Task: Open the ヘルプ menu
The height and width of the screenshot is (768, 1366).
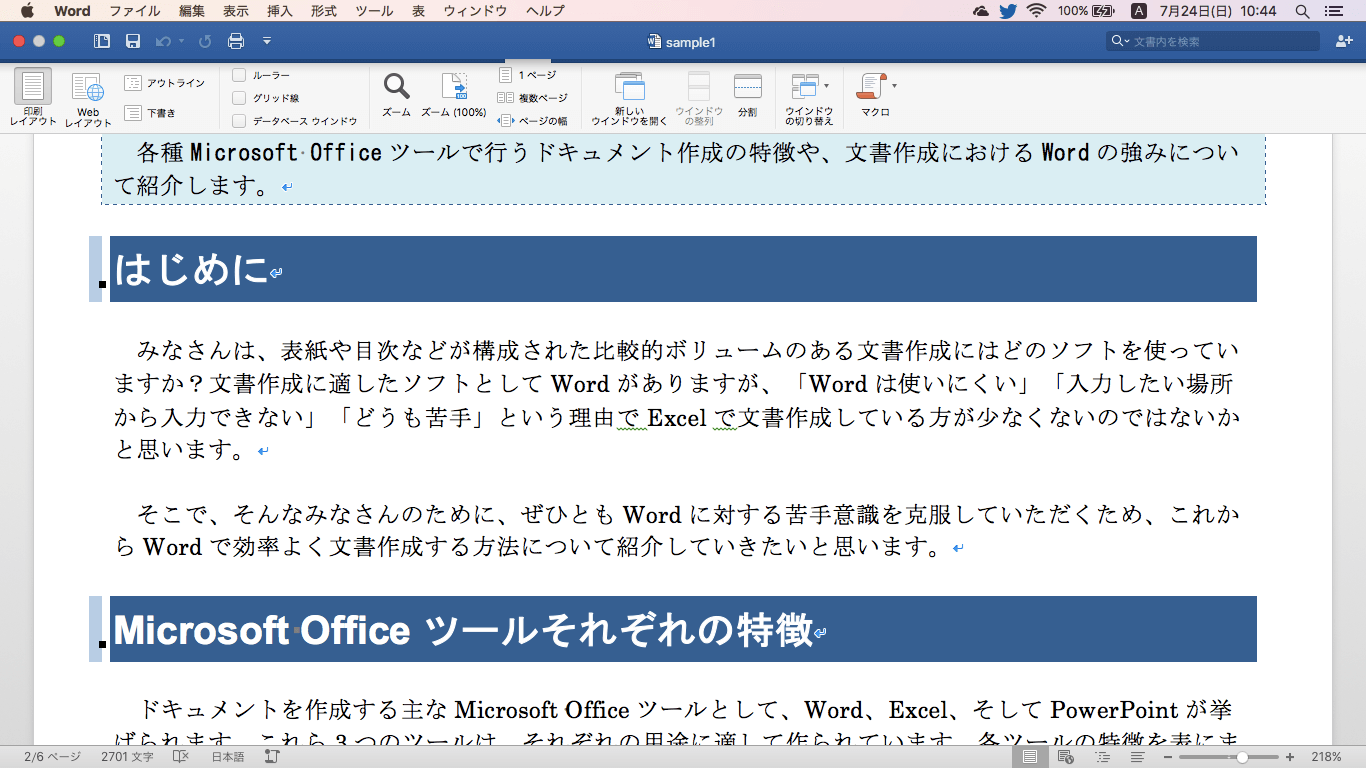Action: coord(545,11)
